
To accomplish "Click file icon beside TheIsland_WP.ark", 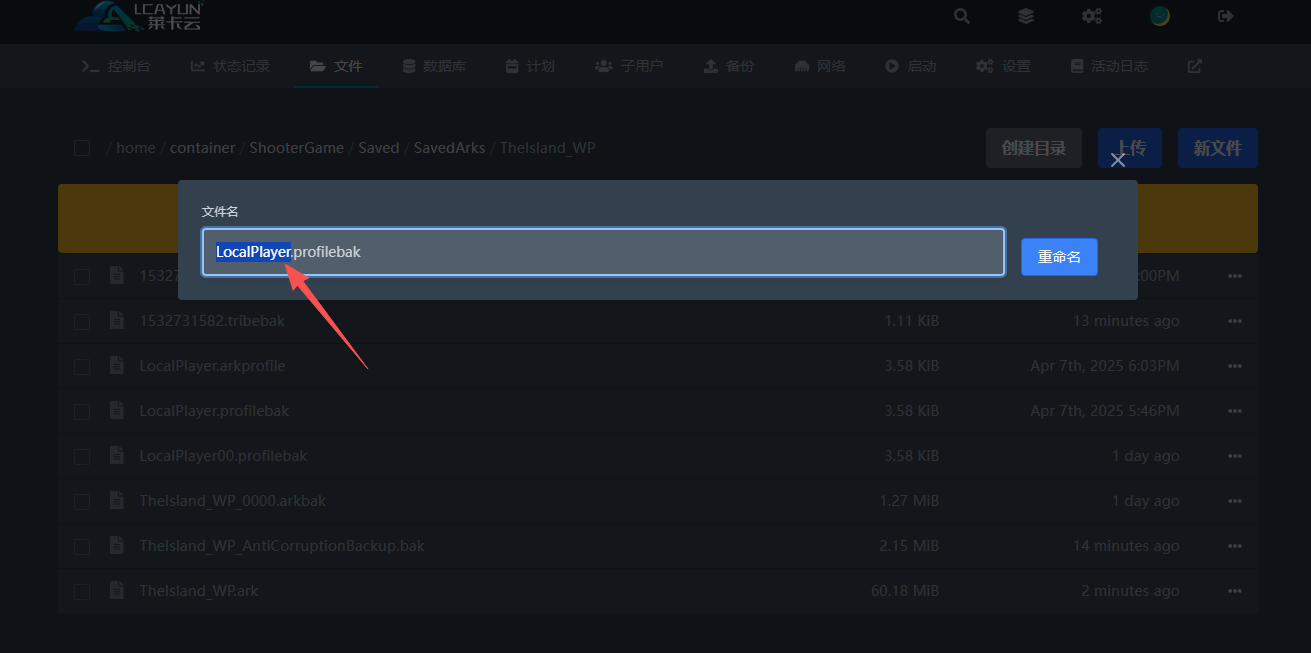I will point(117,591).
